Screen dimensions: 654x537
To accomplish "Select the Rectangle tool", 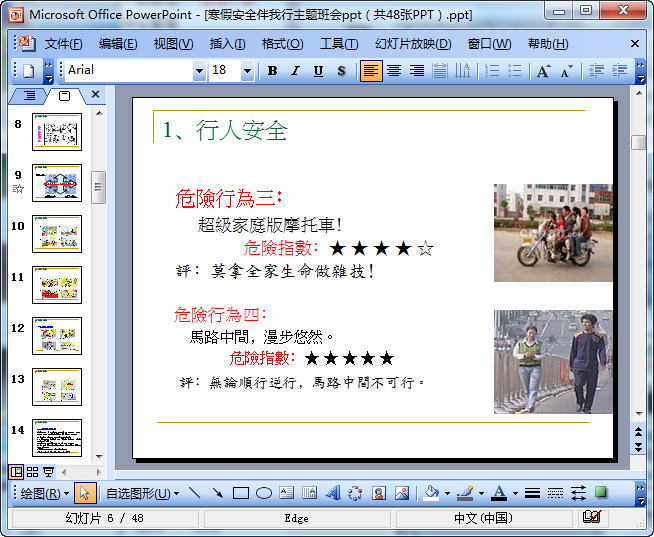I will pyautogui.click(x=241, y=493).
